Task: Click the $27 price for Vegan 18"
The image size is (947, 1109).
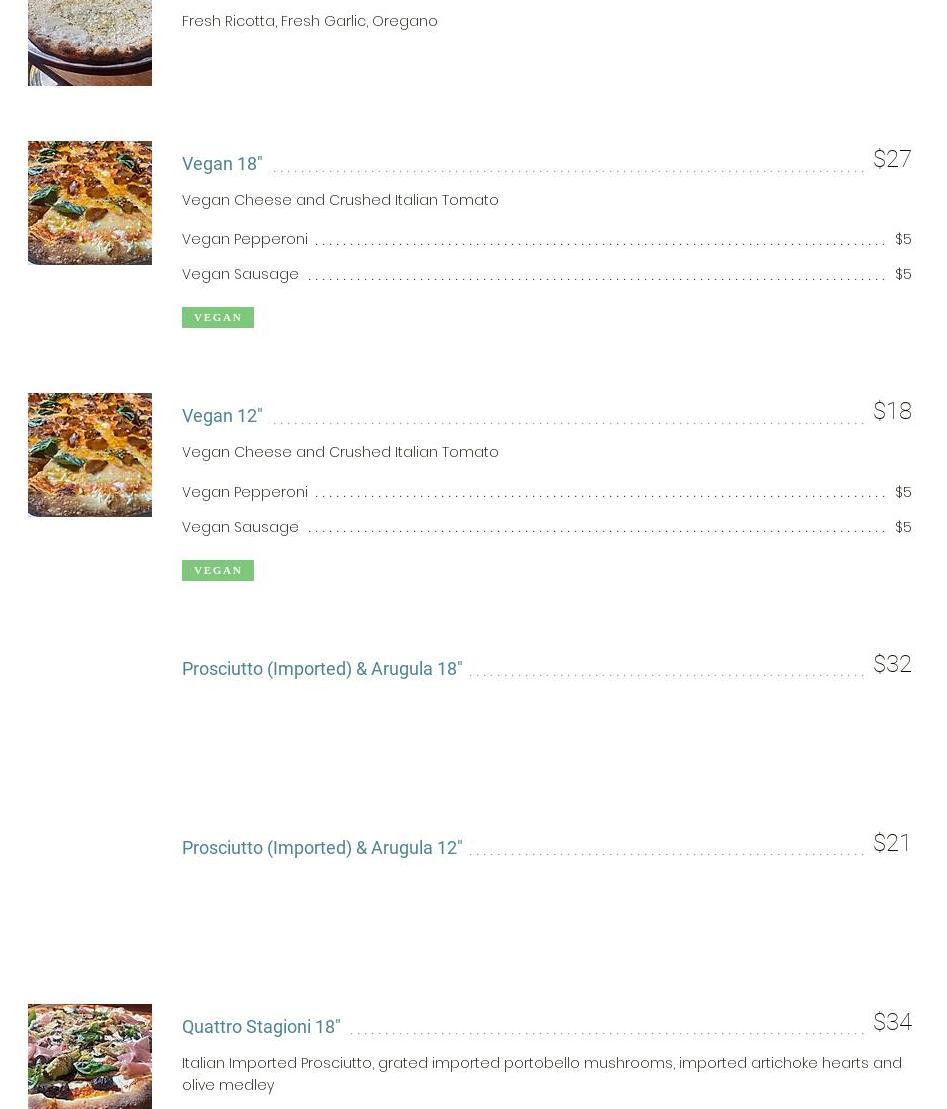Action: 892,160
